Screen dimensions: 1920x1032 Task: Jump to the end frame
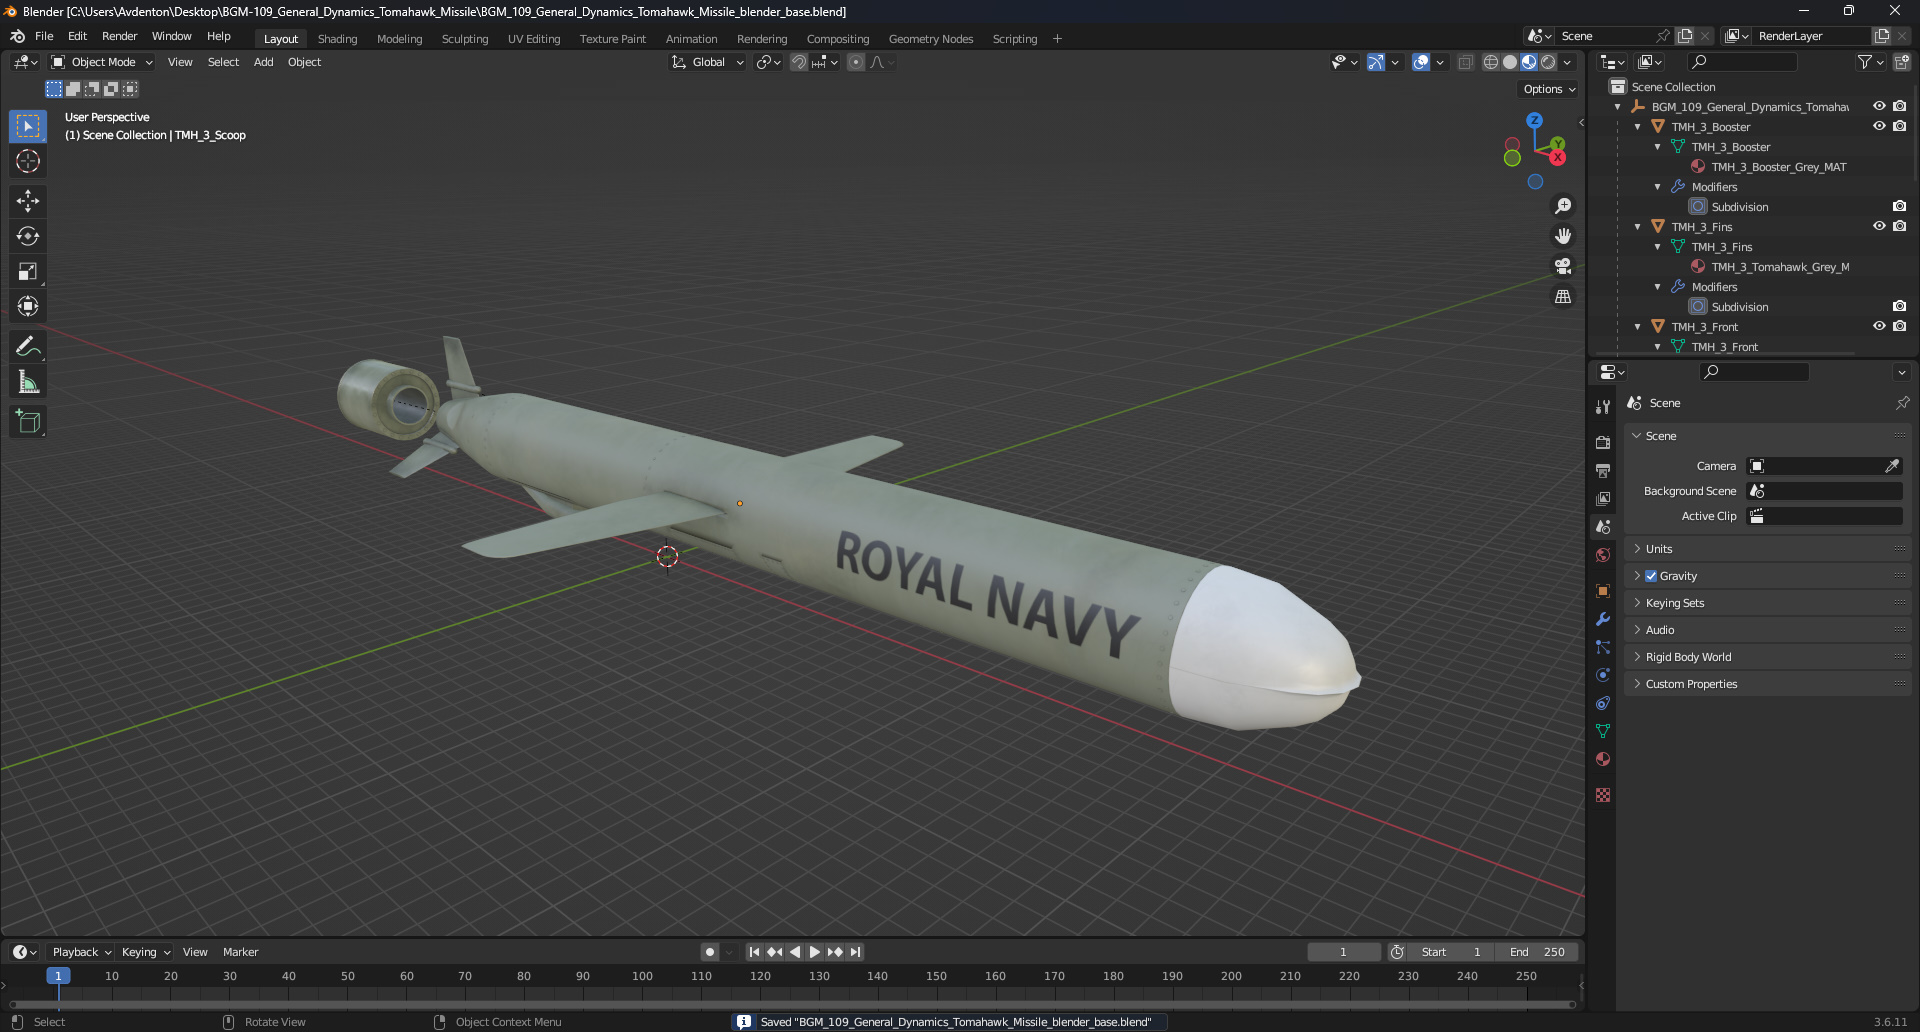(x=855, y=952)
